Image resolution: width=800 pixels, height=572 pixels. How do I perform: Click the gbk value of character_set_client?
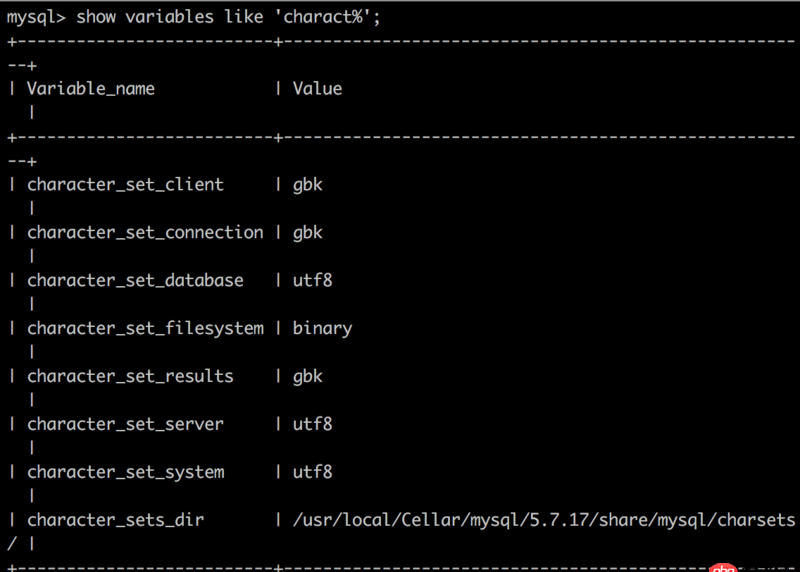pyautogui.click(x=307, y=185)
